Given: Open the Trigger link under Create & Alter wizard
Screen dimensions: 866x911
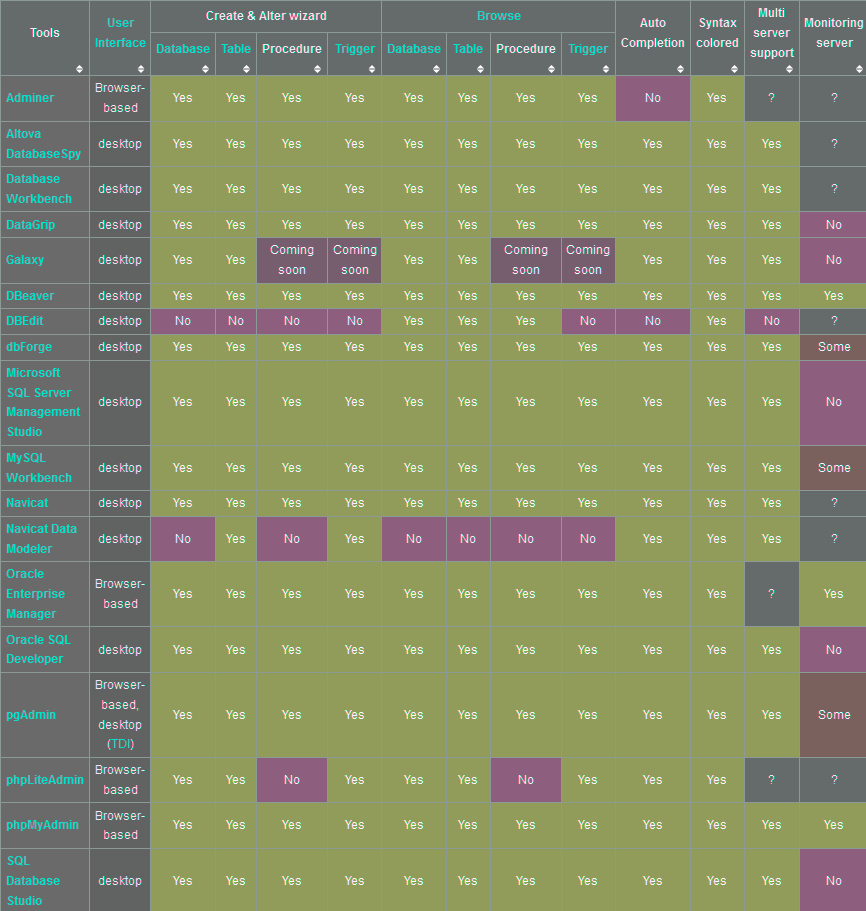Looking at the screenshot, I should coord(355,49).
